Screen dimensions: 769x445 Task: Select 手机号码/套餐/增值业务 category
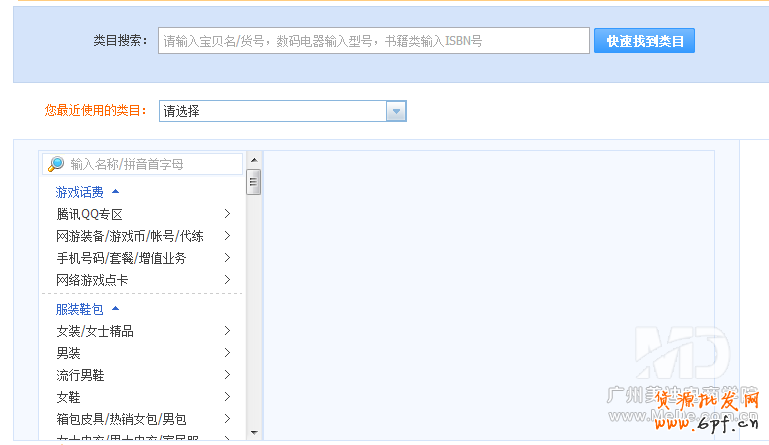pos(121,258)
